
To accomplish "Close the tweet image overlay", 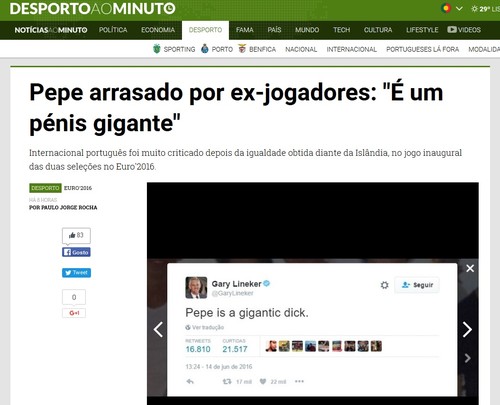I will coord(470,268).
